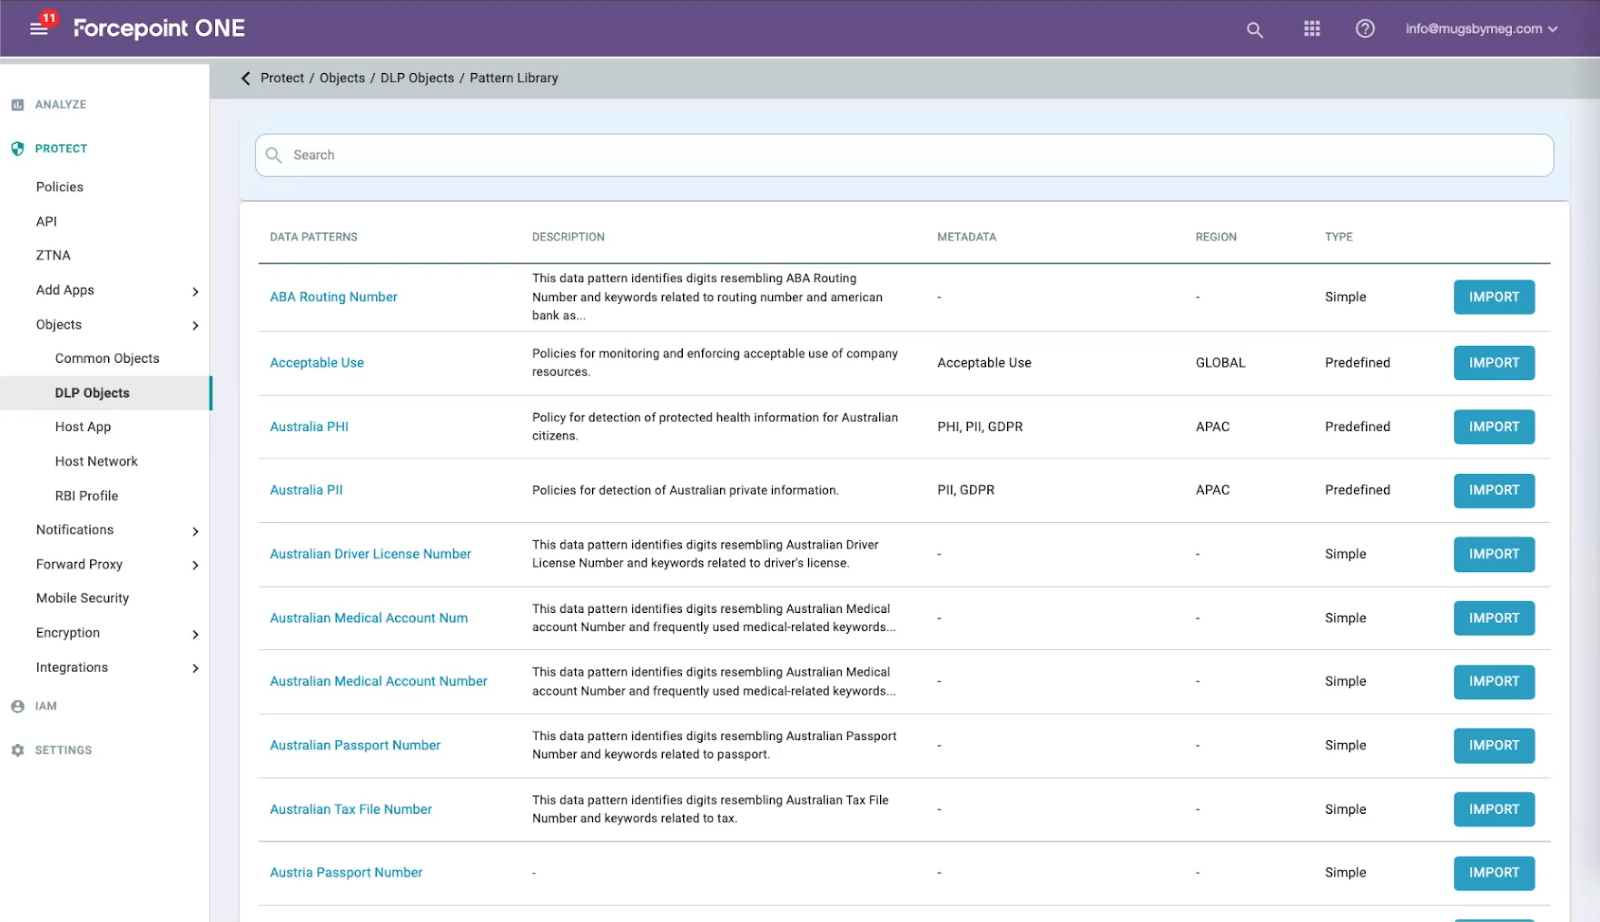The width and height of the screenshot is (1600, 922).
Task: Open DLP Objects from the breadcrumb trail
Action: [x=417, y=77]
